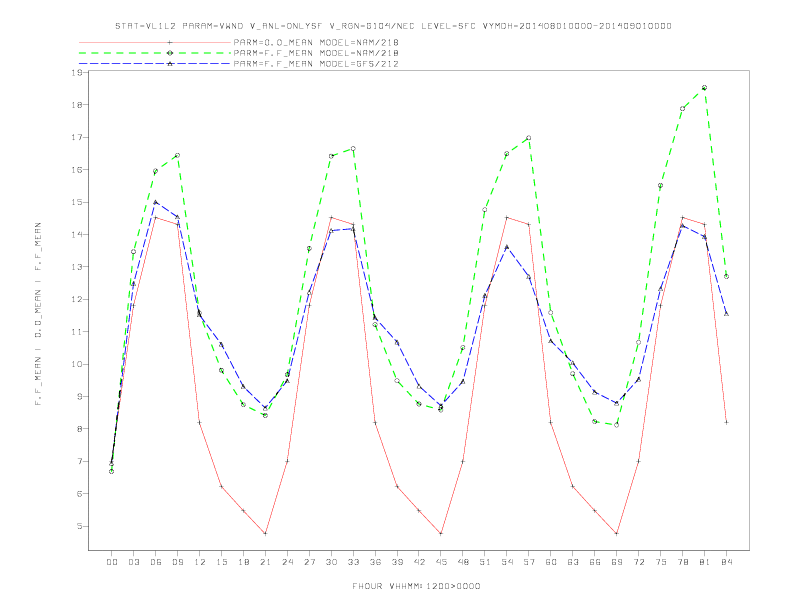Viewport: 792px width, 612px height.
Task: Click x-axis tick label 12
Action: (x=200, y=562)
